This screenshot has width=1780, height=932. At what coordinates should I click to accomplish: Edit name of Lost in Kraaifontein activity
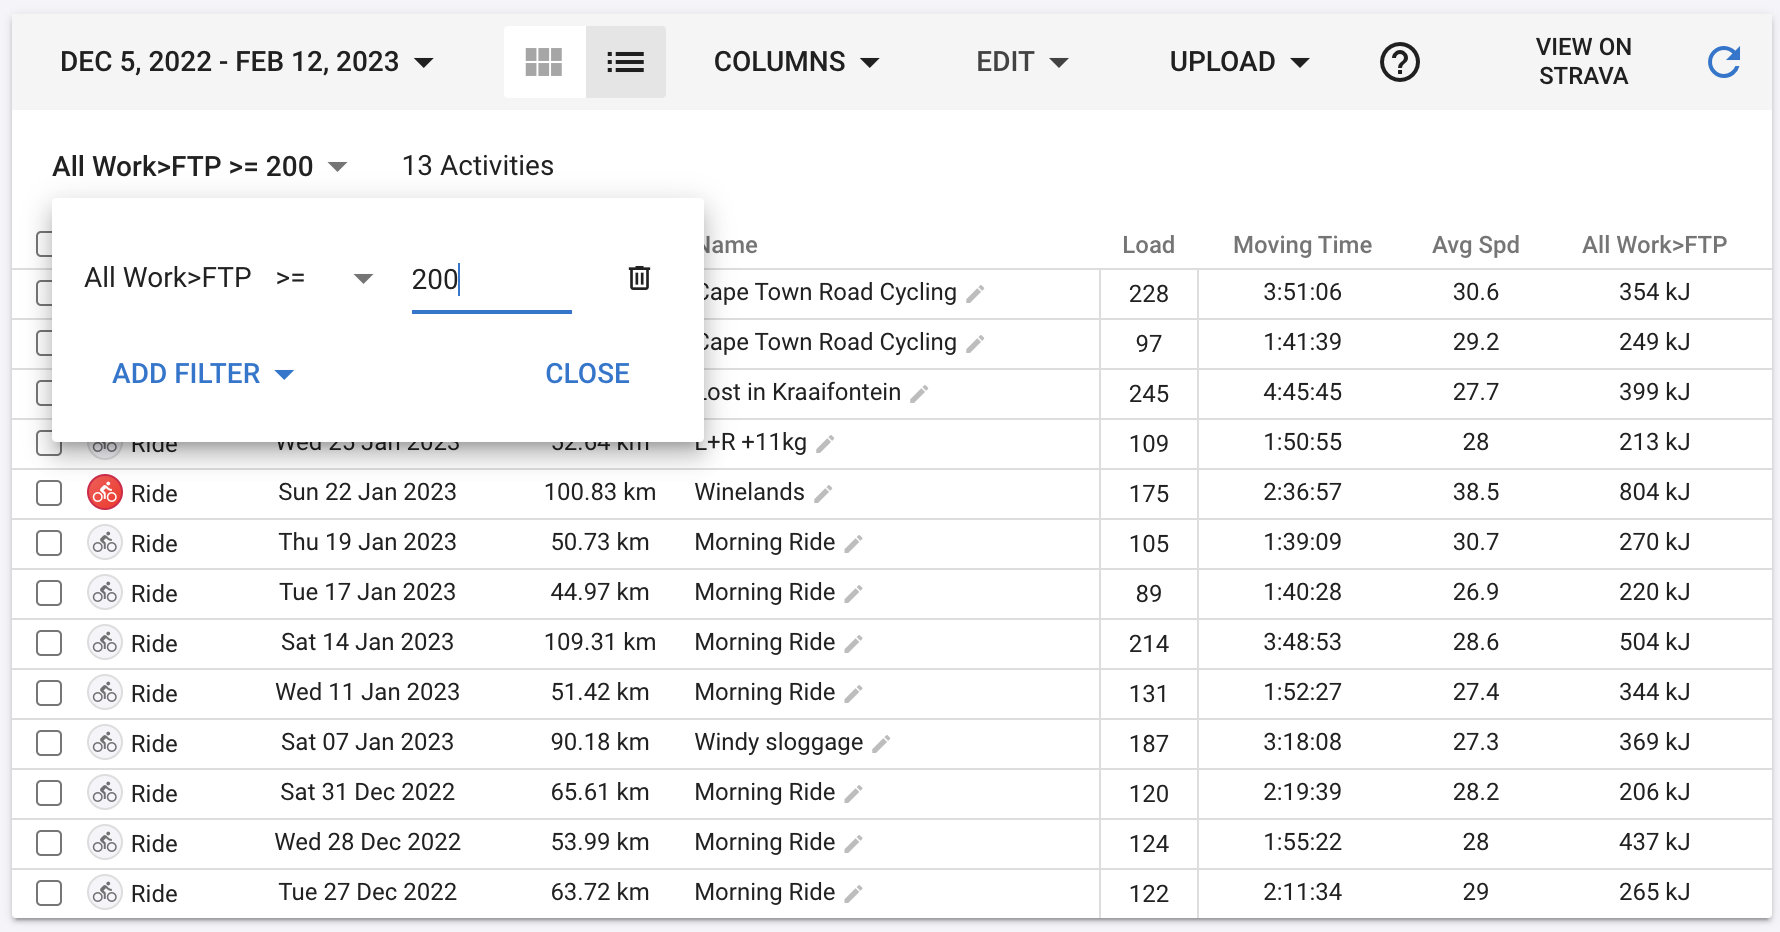click(x=919, y=394)
